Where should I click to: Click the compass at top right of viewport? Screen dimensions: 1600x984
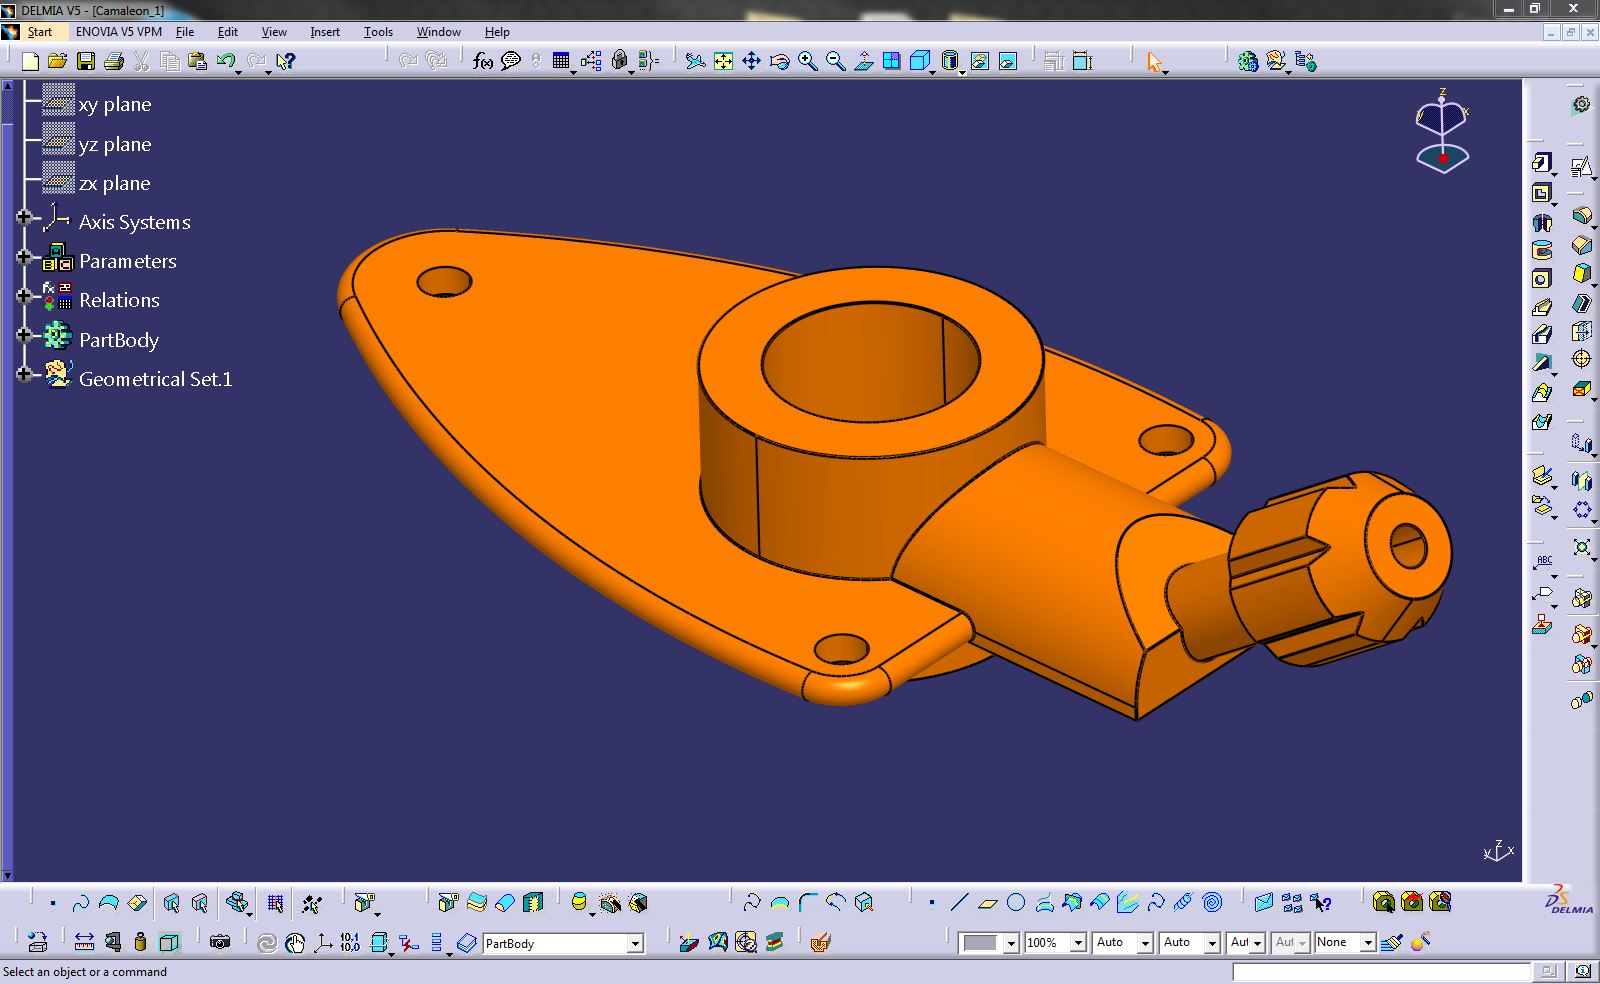(x=1442, y=130)
